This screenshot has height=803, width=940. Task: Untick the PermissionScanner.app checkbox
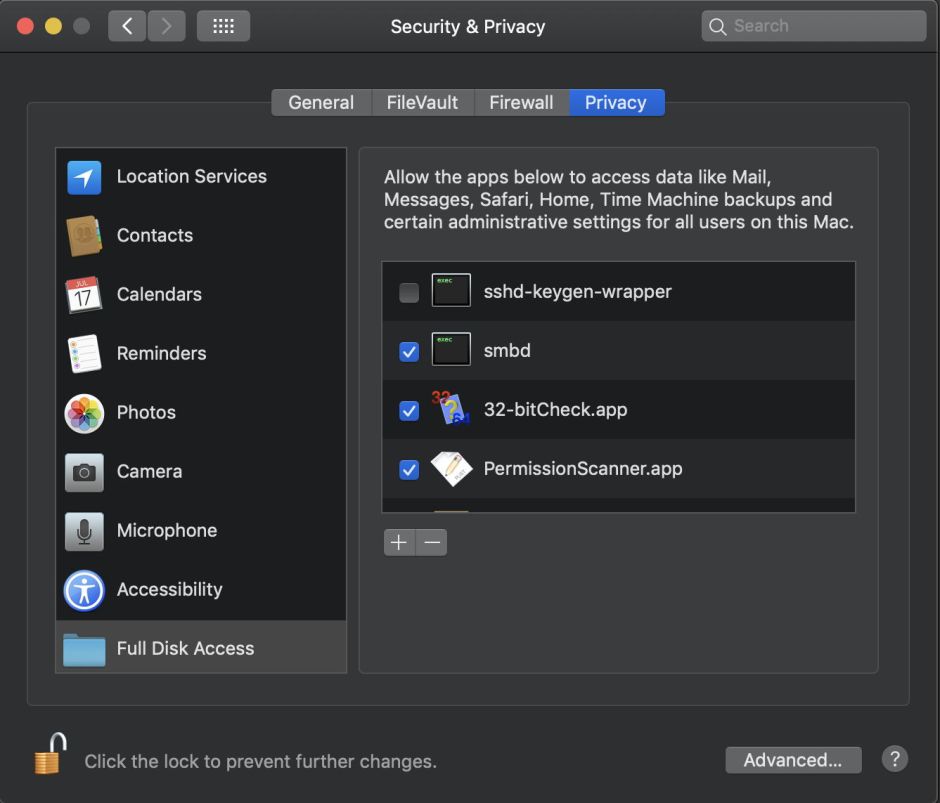point(409,470)
